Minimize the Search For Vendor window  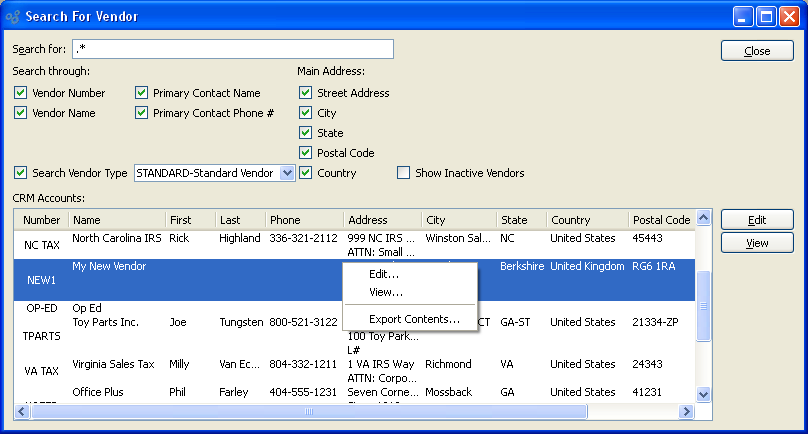point(743,16)
